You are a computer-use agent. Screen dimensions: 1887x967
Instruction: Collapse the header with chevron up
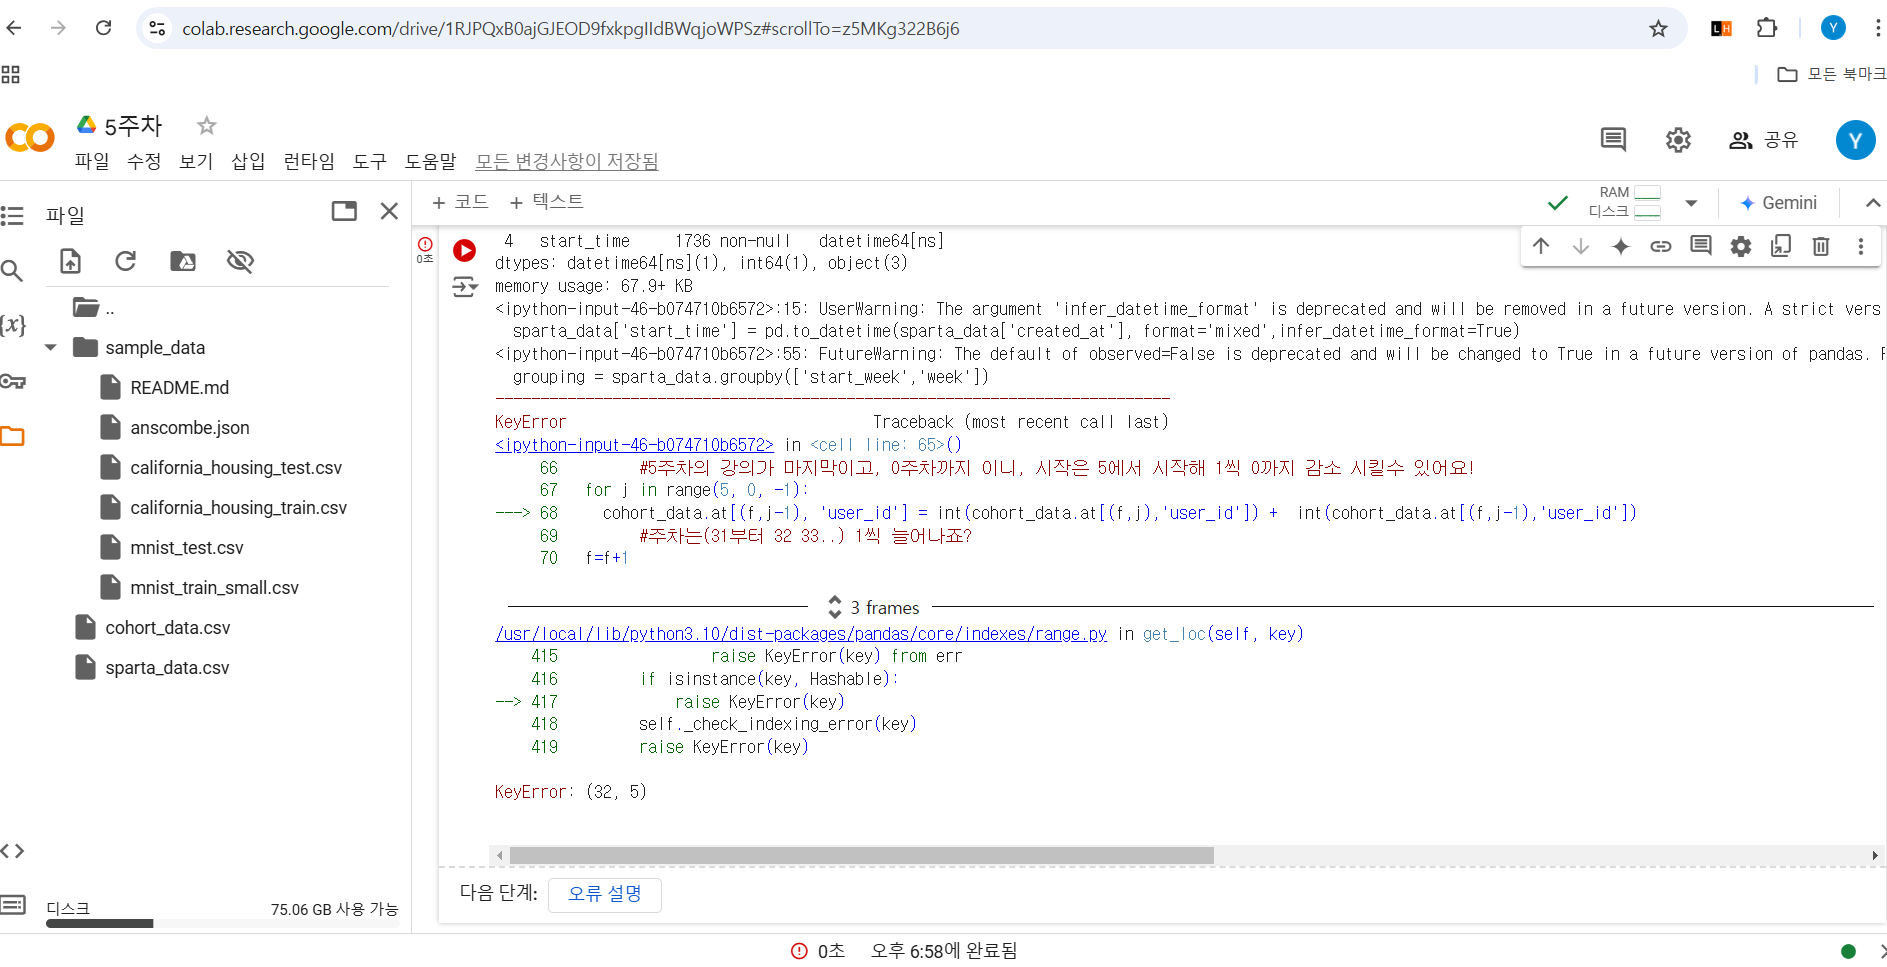click(1873, 203)
